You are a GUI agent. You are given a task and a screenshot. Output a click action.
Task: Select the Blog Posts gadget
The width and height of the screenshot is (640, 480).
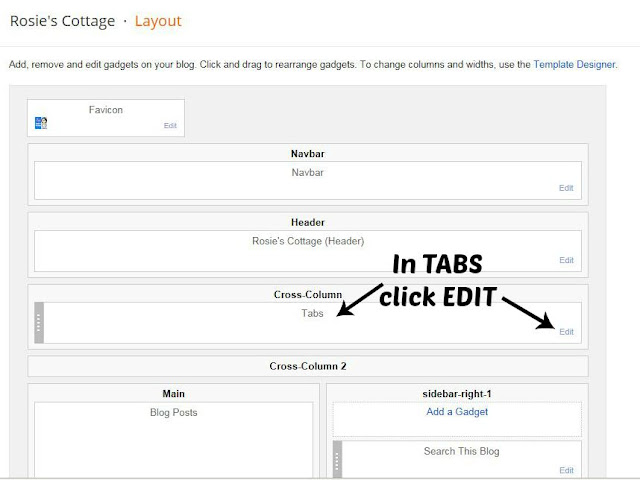click(x=173, y=440)
